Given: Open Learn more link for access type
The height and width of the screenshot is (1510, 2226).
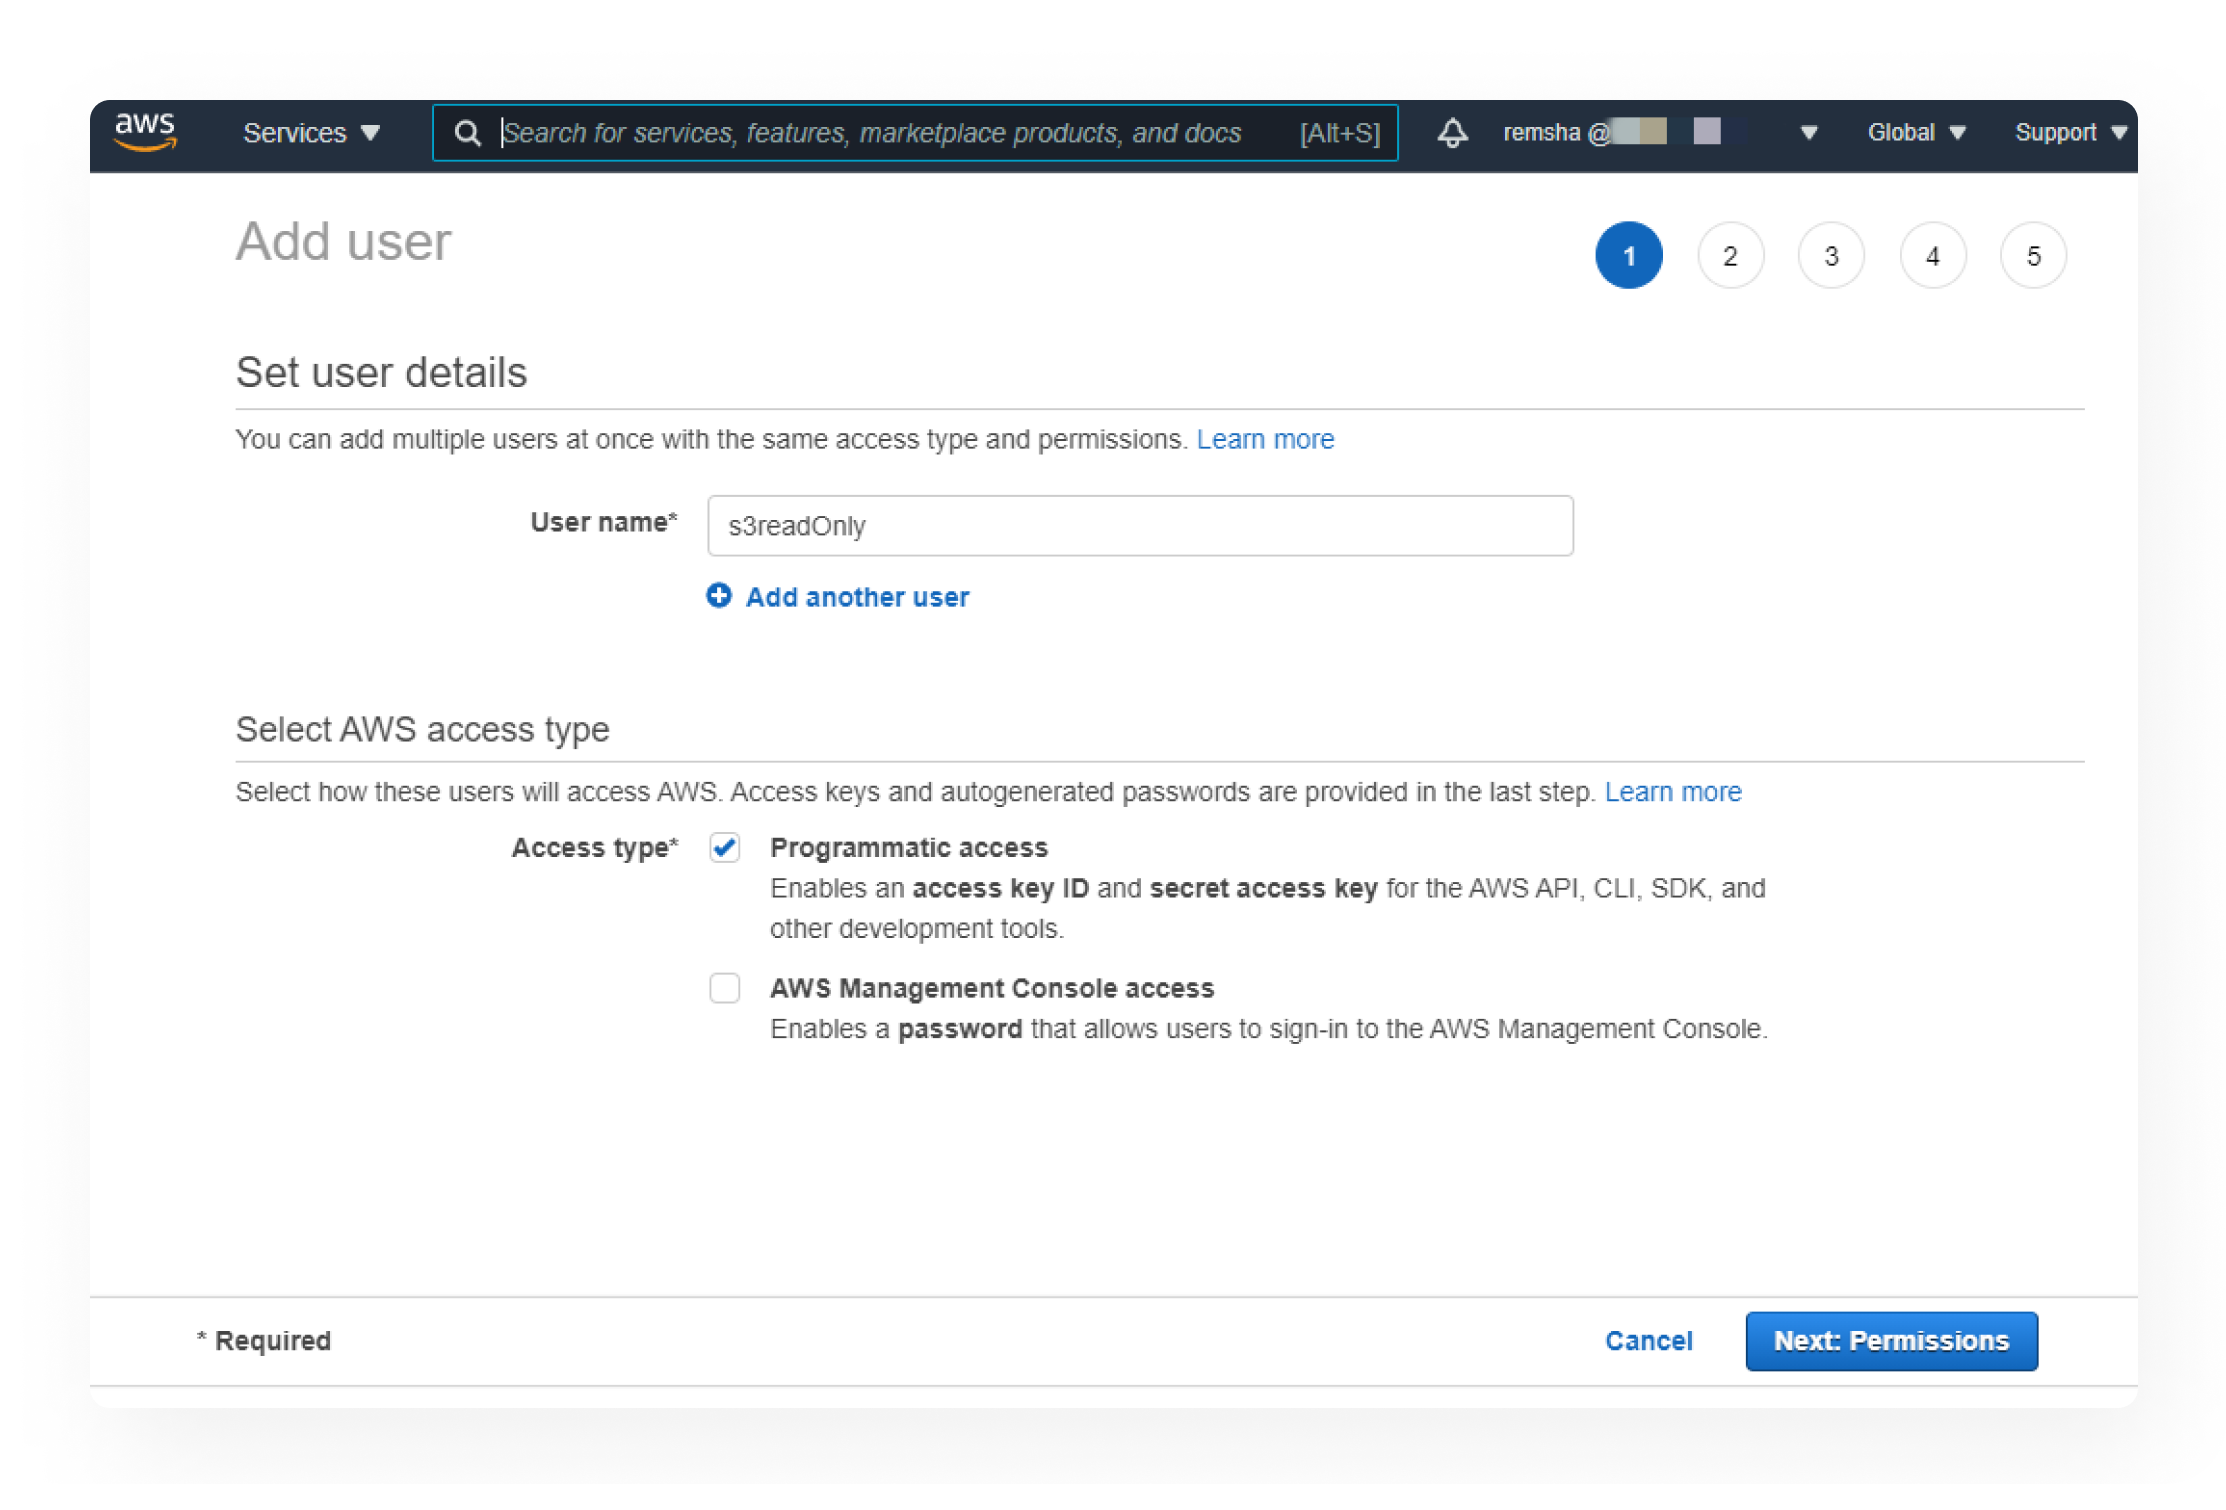Looking at the screenshot, I should click(1673, 792).
